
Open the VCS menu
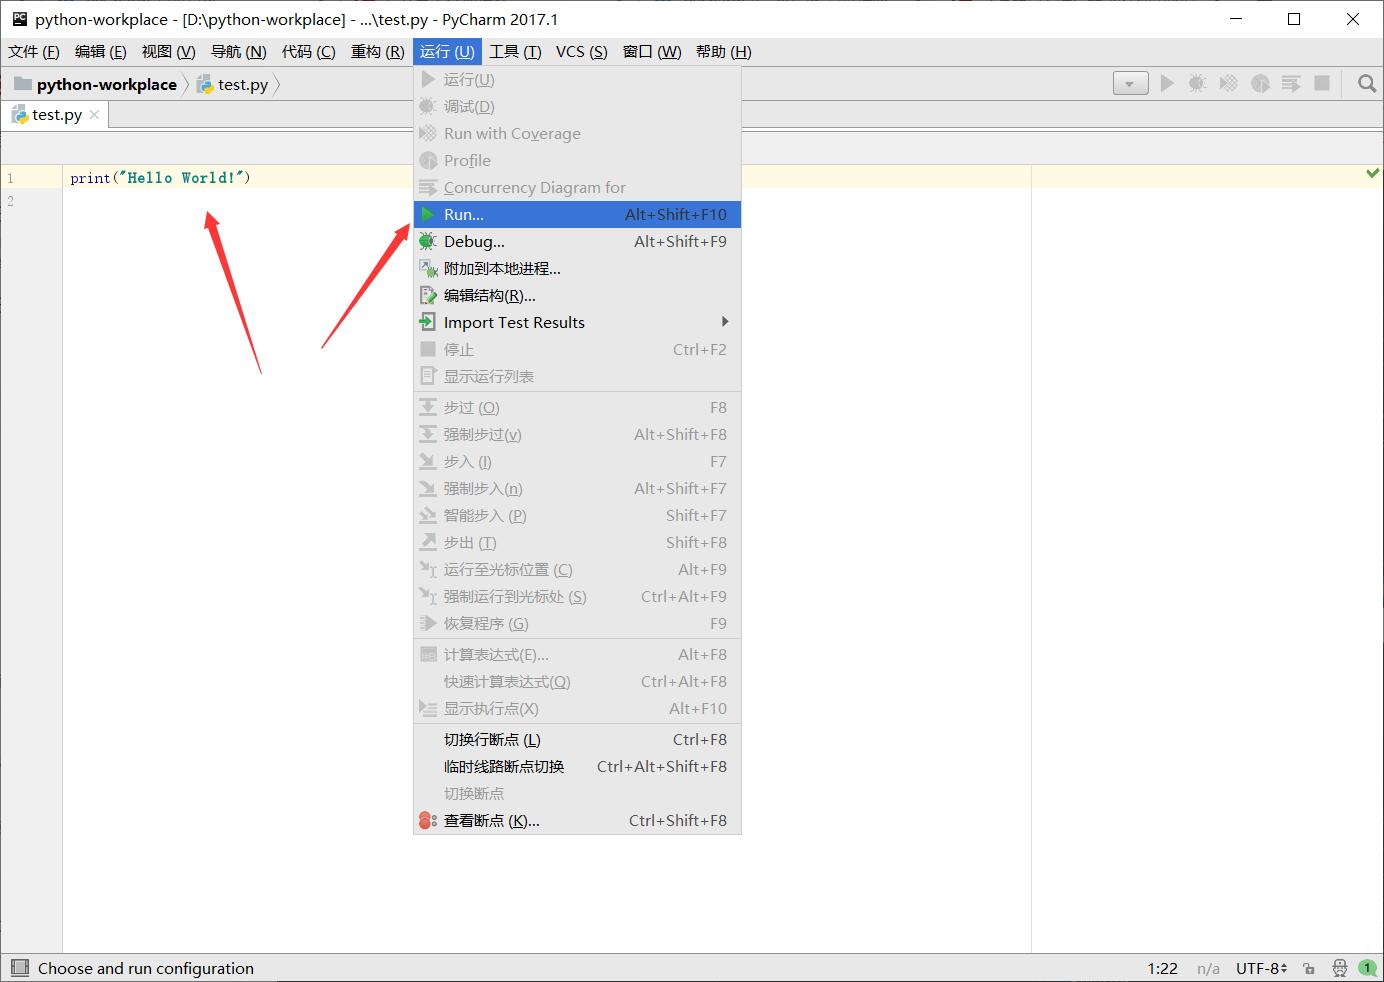(580, 51)
